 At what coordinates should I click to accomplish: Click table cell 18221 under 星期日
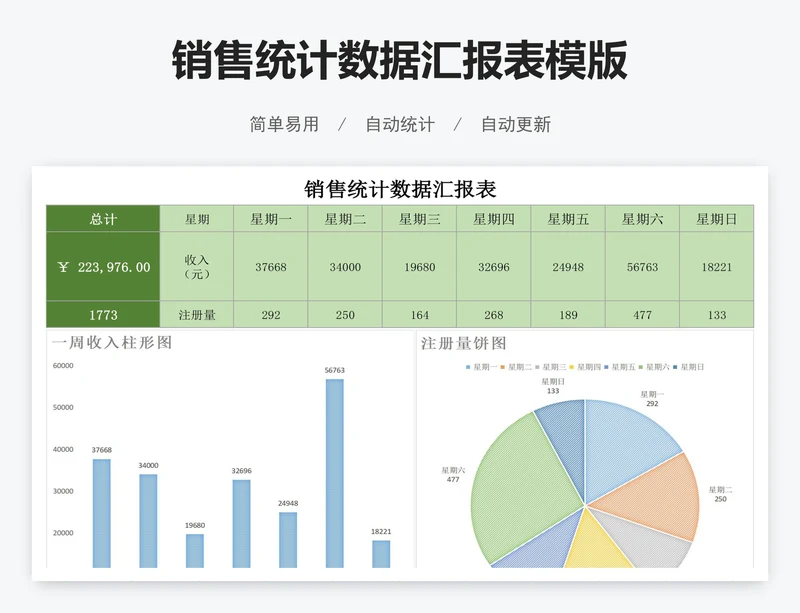pyautogui.click(x=717, y=266)
